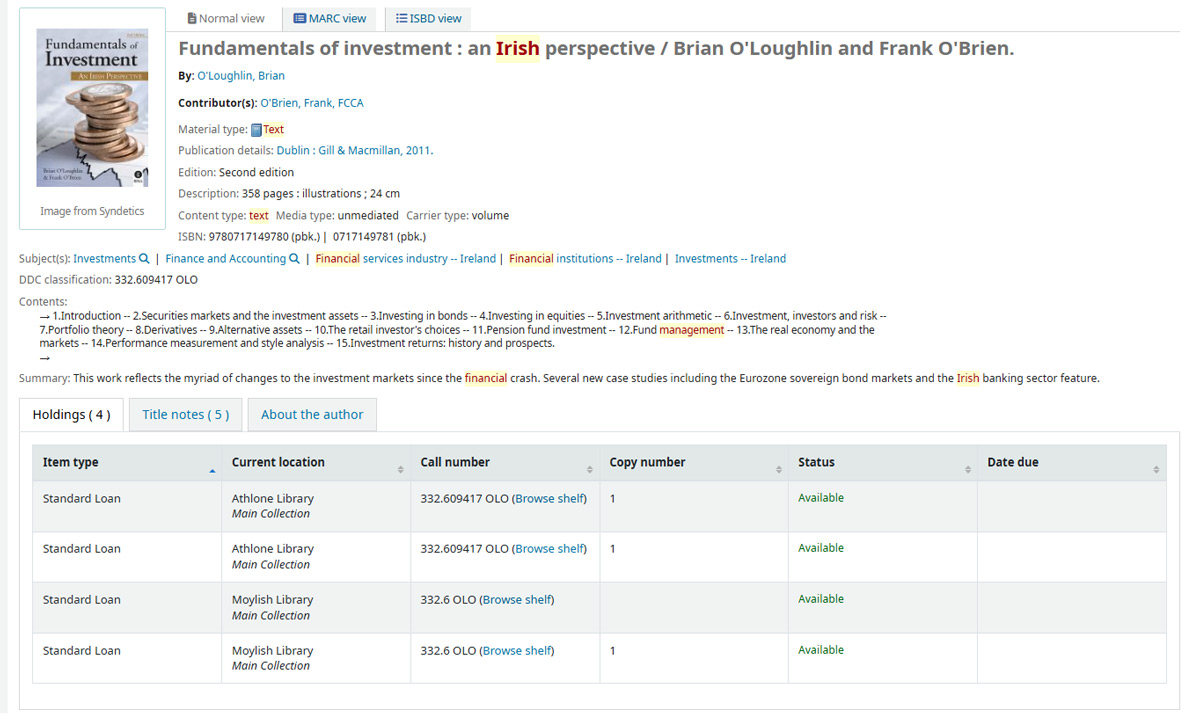The width and height of the screenshot is (1200, 714).
Task: Click the search icon next to Investments subject
Action: [145, 259]
